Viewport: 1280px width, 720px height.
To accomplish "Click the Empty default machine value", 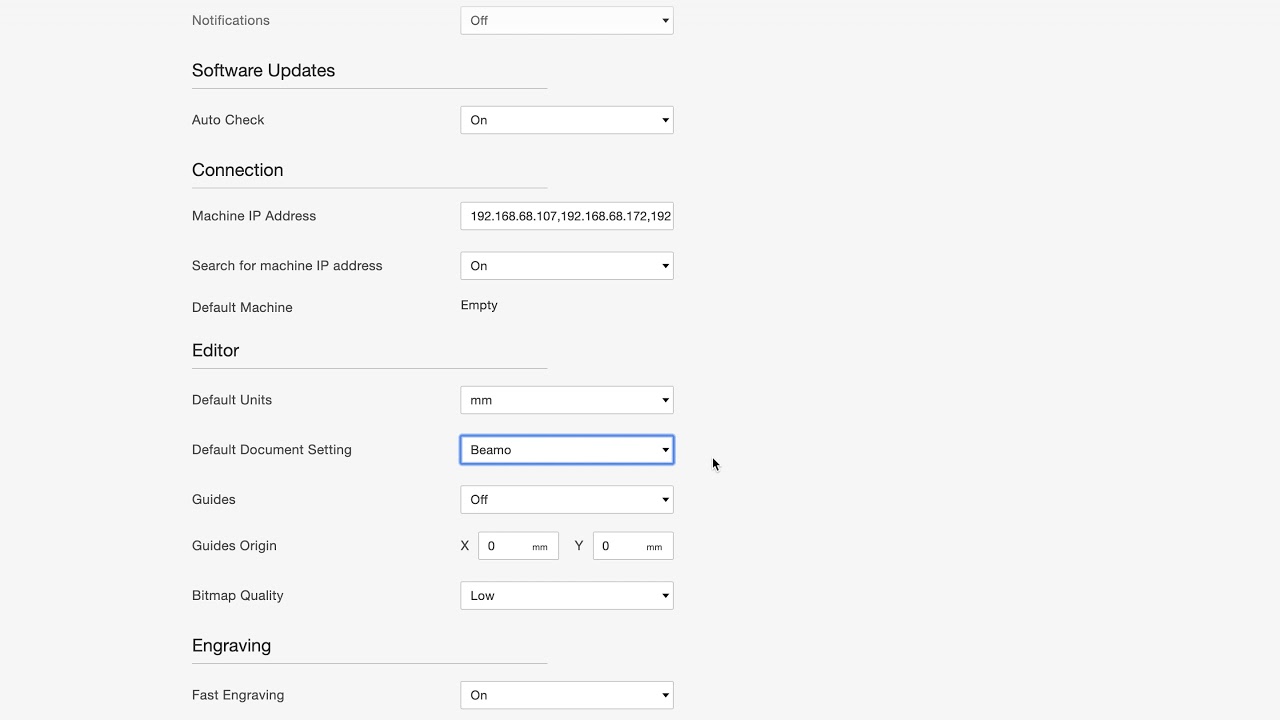I will point(479,305).
